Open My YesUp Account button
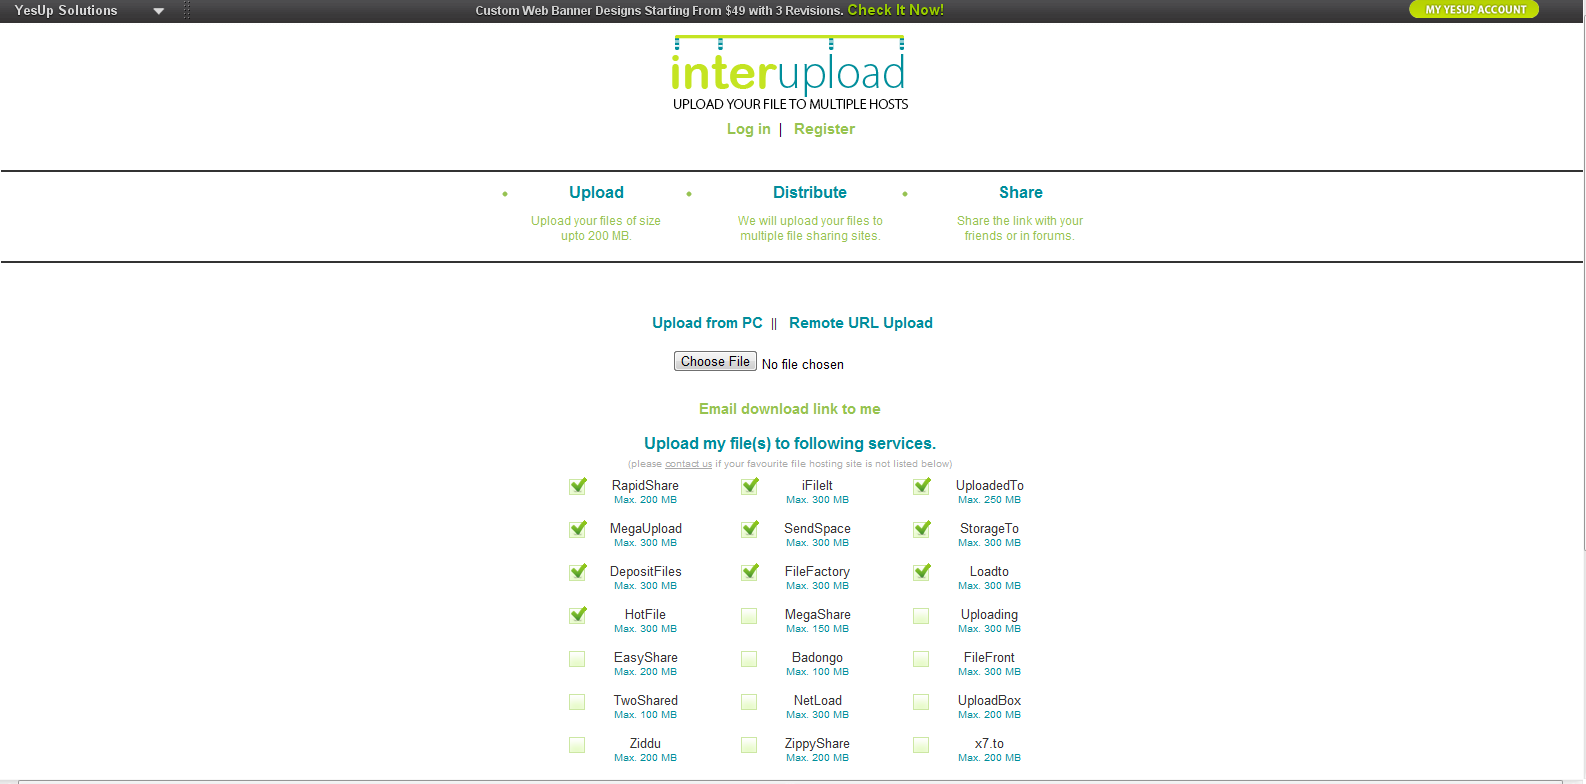Image resolution: width=1586 pixels, height=784 pixels. pyautogui.click(x=1474, y=9)
